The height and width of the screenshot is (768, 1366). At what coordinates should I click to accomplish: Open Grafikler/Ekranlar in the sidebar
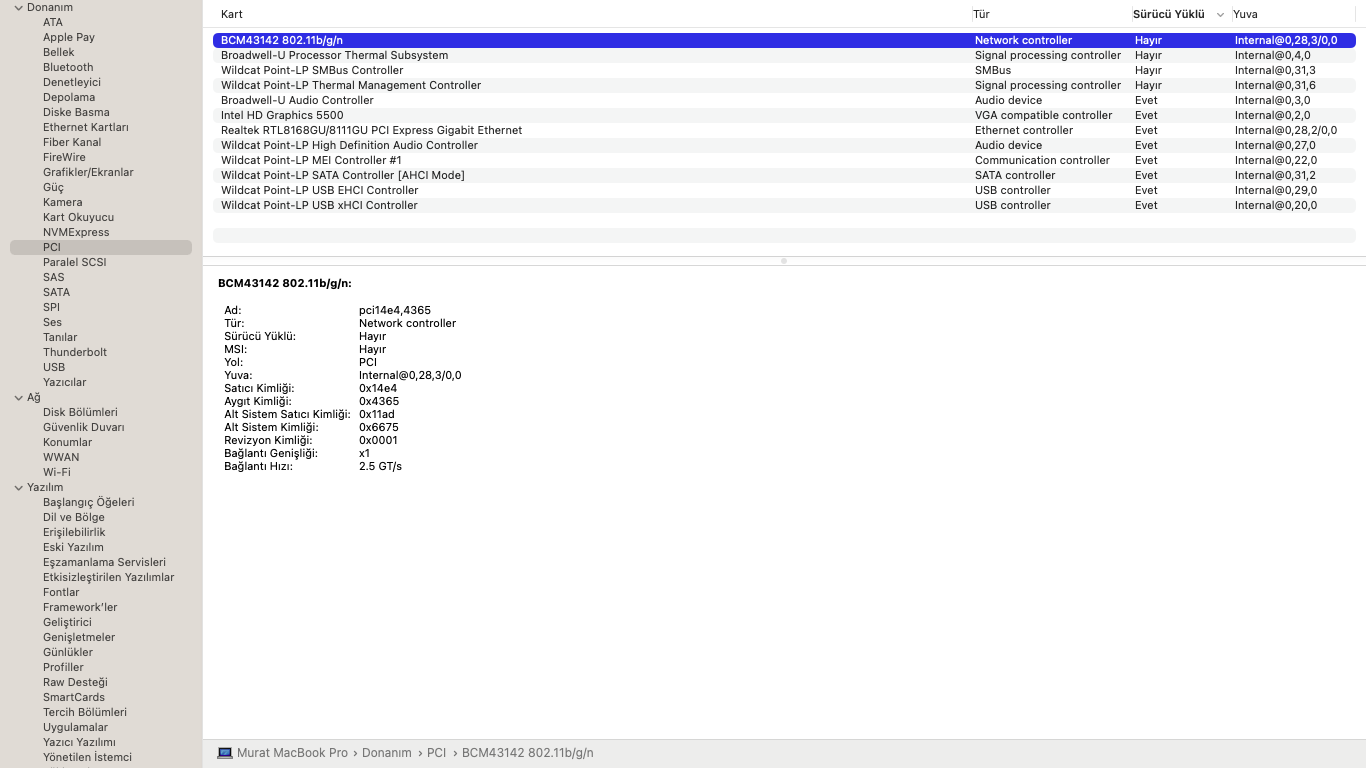coord(88,172)
